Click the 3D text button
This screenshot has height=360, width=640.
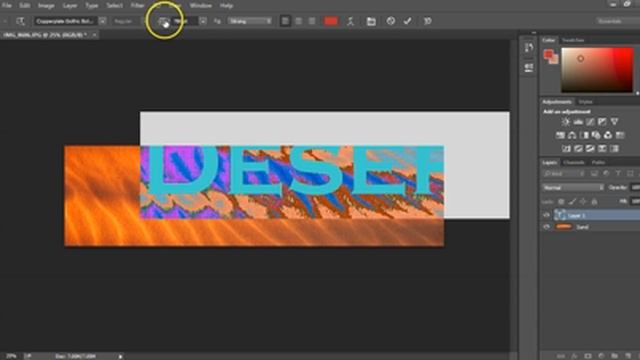427,21
